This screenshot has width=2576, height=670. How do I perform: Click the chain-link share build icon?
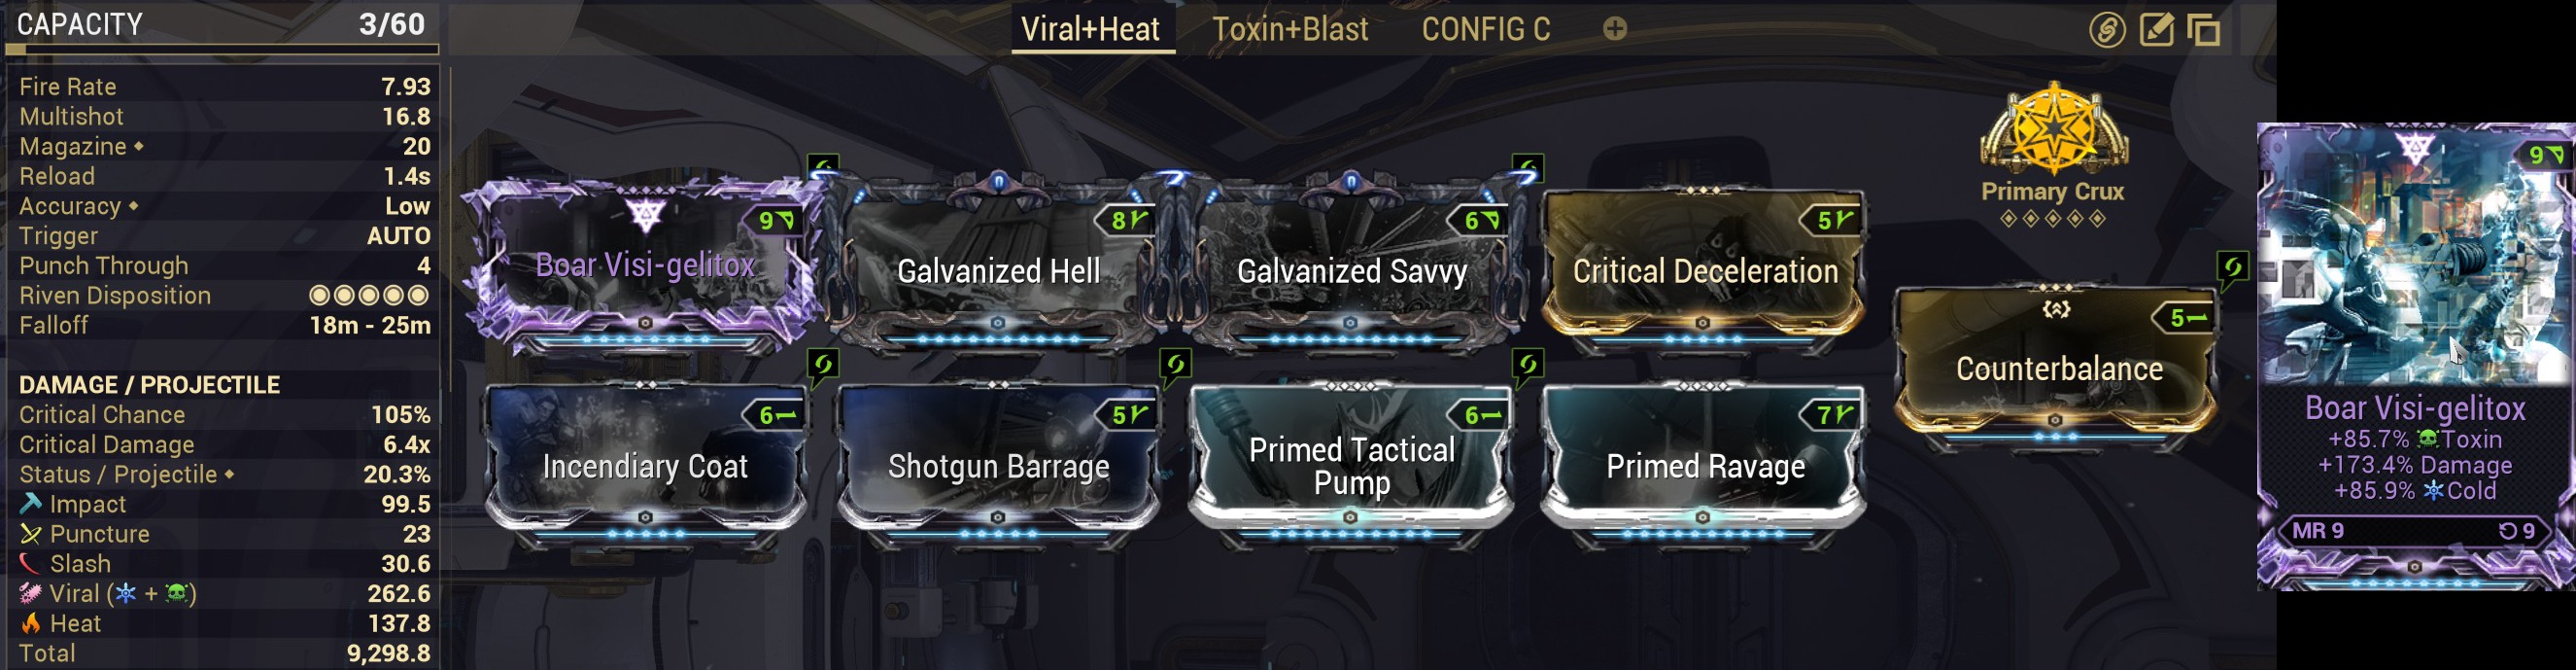2106,30
